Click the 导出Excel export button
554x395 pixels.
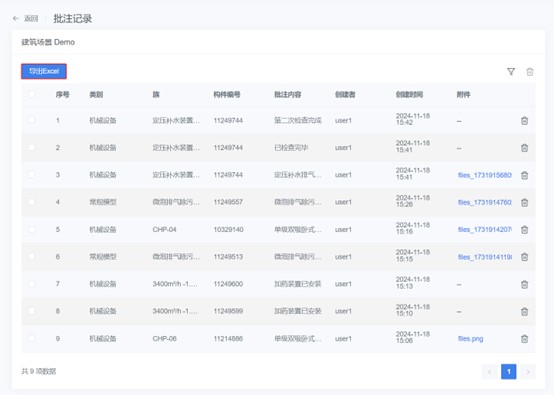[44, 71]
